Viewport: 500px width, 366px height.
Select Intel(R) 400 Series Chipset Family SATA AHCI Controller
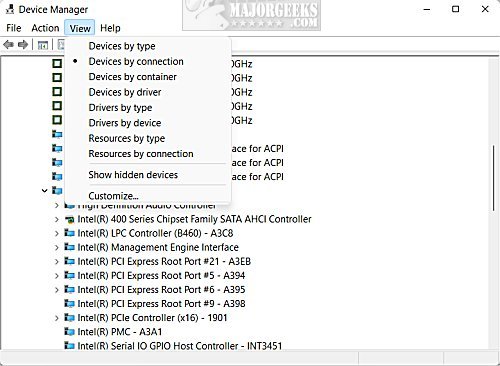tap(194, 219)
